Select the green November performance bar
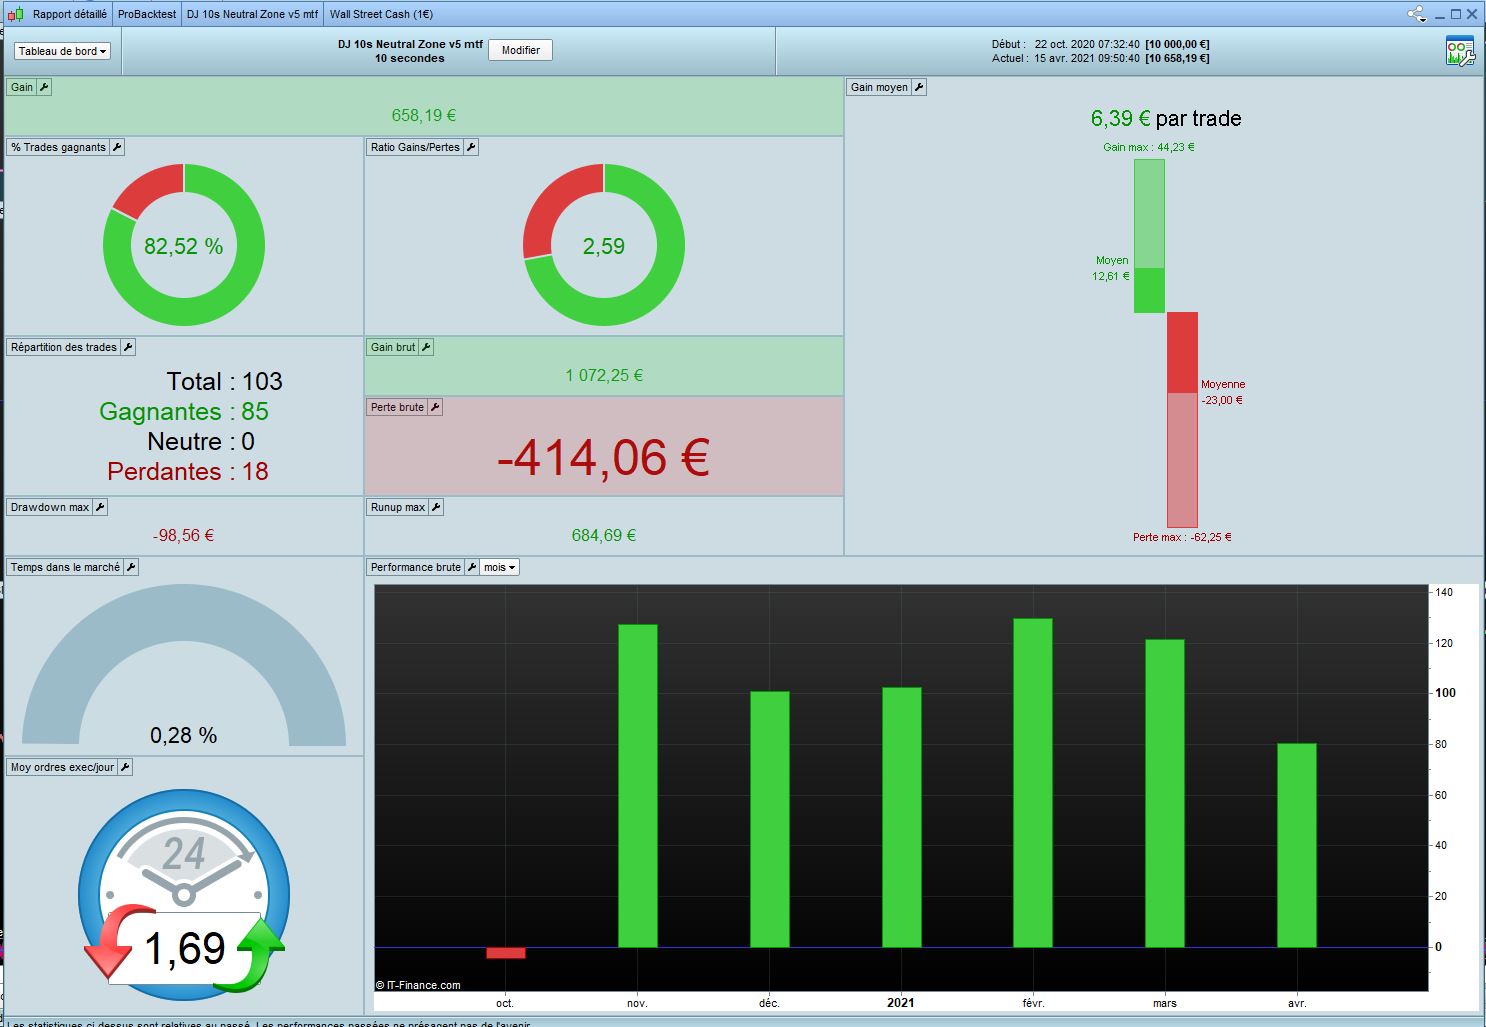The image size is (1486, 1027). coord(638,786)
